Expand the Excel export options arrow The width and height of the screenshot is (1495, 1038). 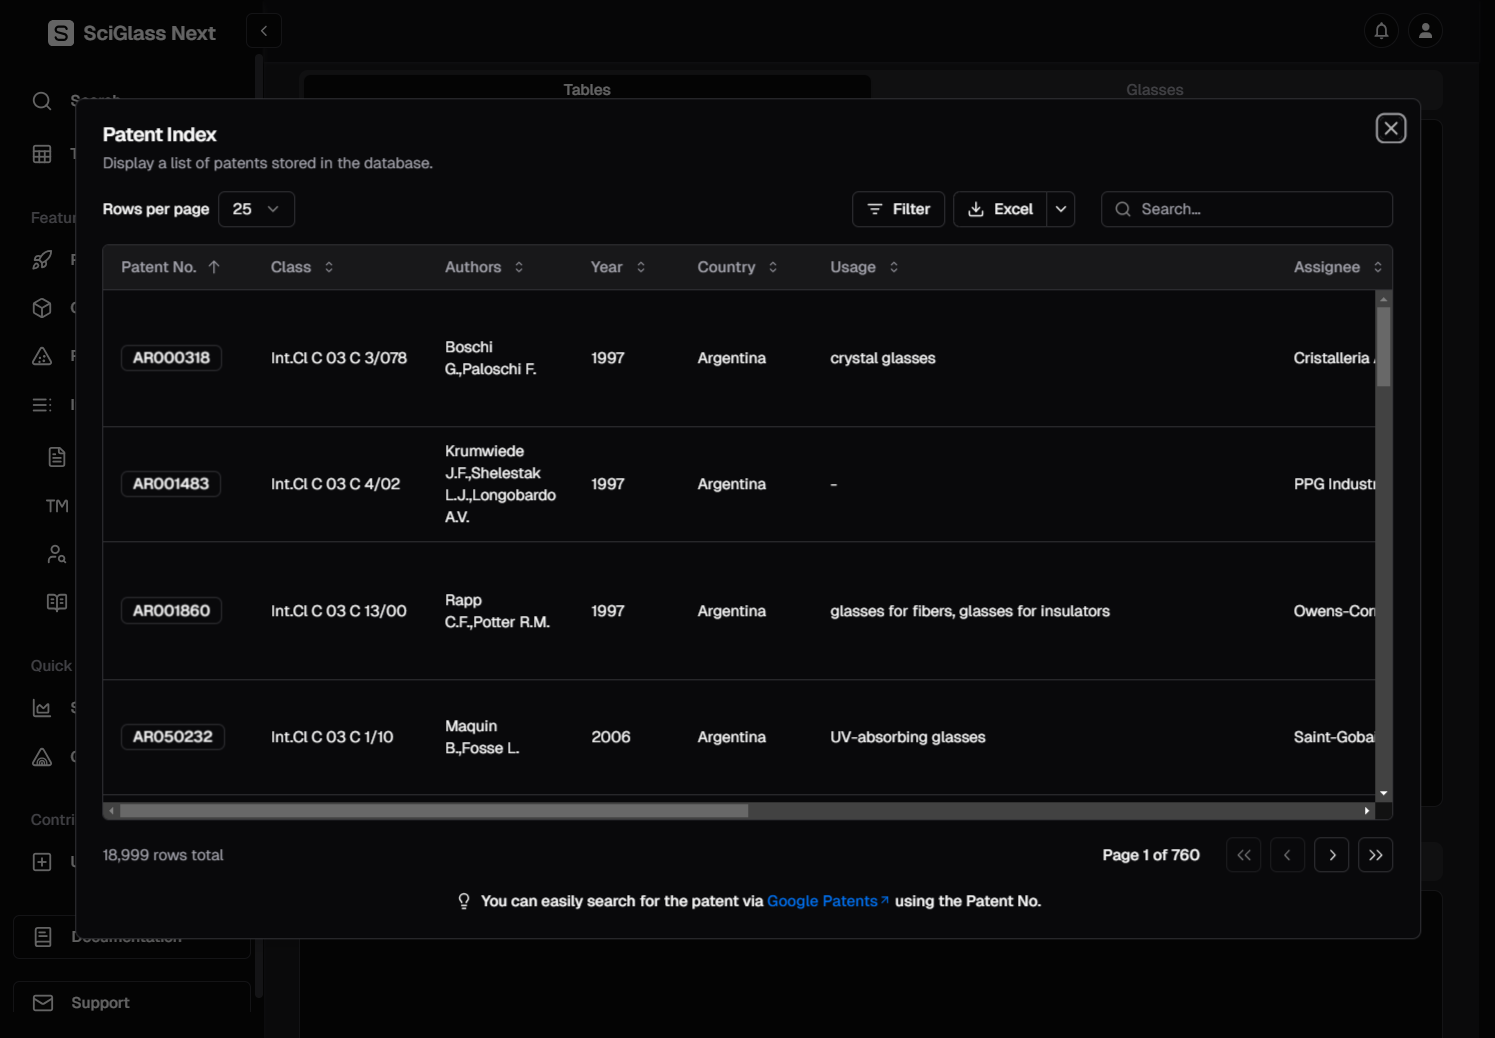(1061, 209)
